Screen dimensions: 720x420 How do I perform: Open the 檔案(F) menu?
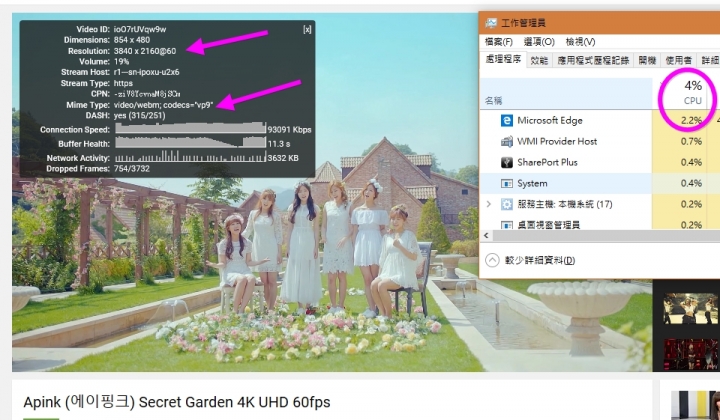click(499, 42)
